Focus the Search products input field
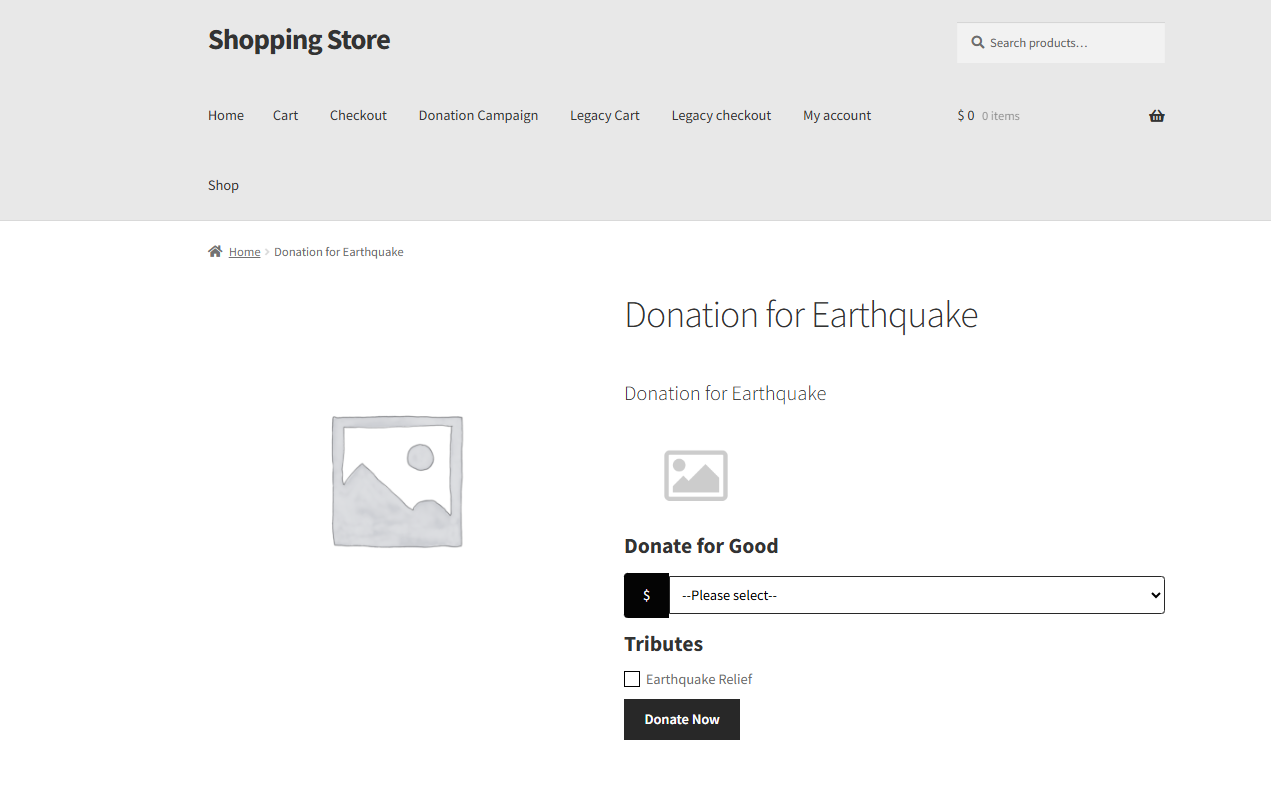 tap(1070, 43)
